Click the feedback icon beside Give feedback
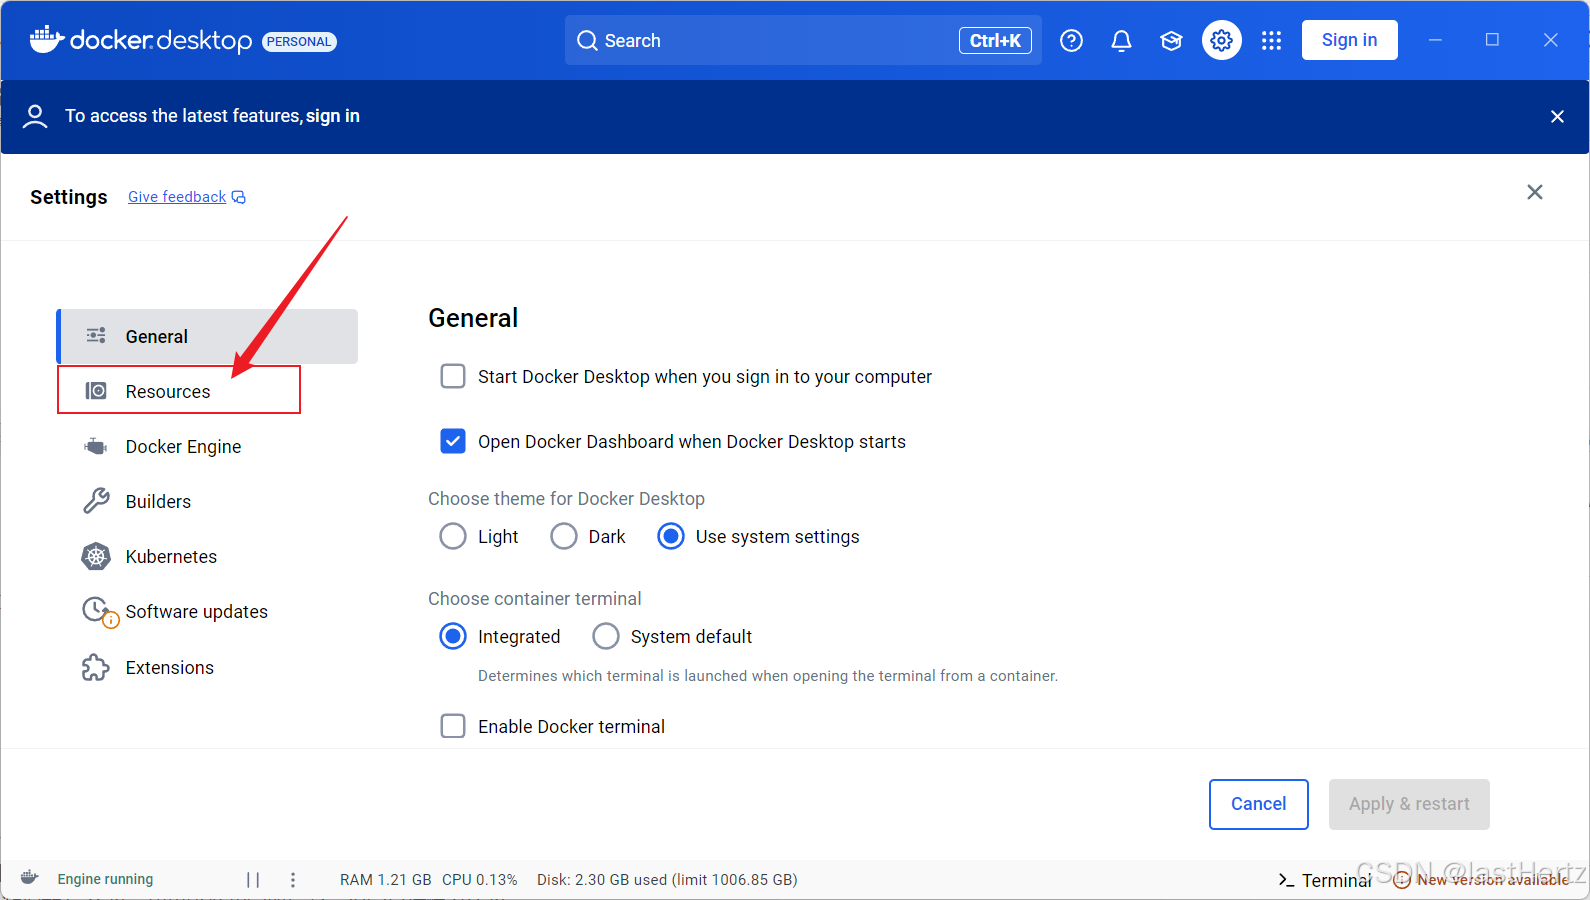Screen dimensions: 1590x900 (238, 197)
